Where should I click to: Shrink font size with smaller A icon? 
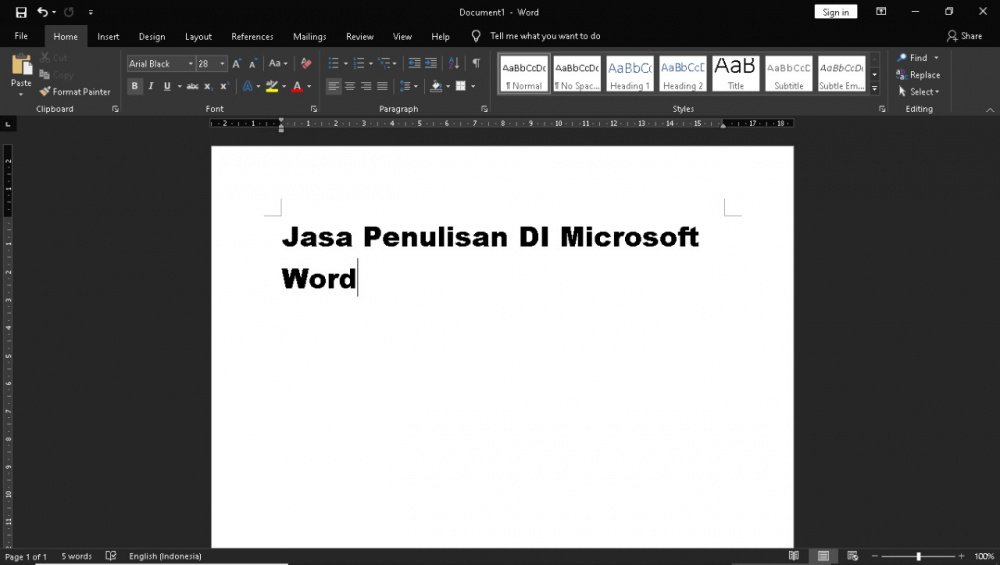point(253,64)
